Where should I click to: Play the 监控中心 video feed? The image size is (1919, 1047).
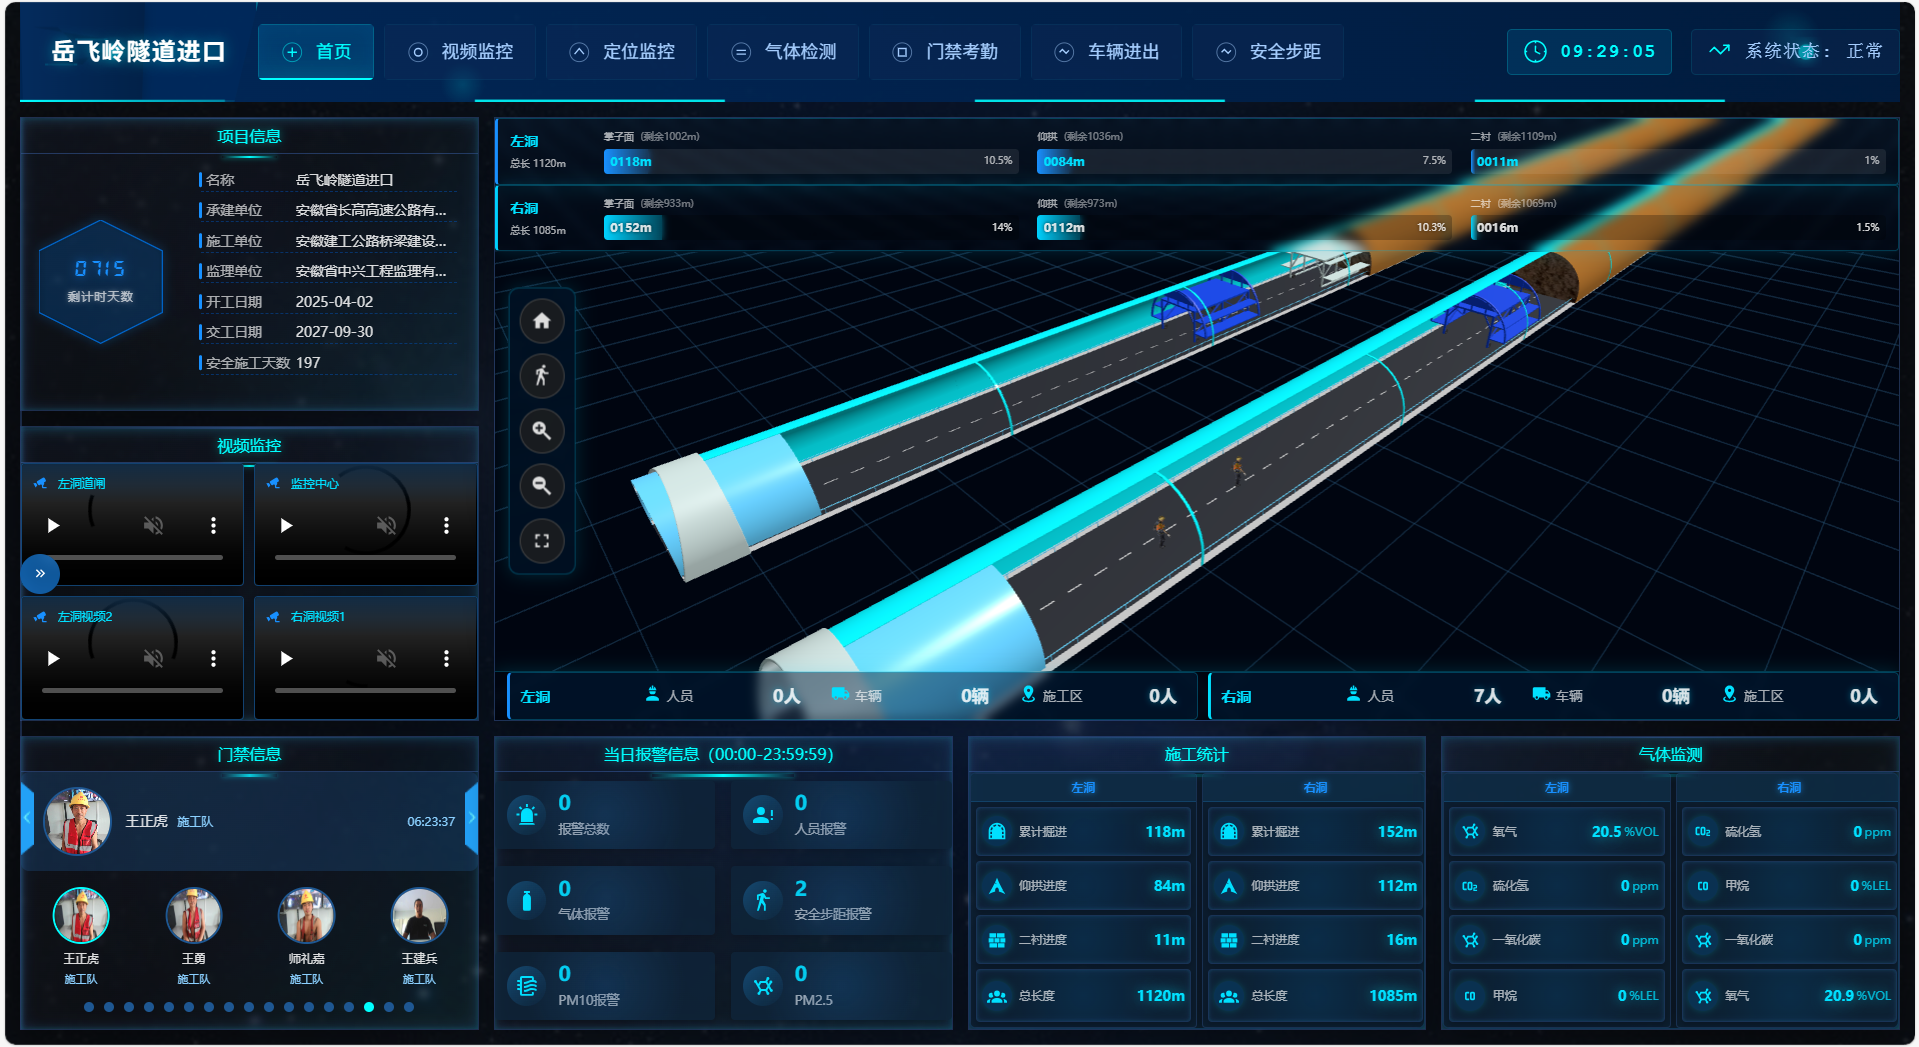coord(287,525)
